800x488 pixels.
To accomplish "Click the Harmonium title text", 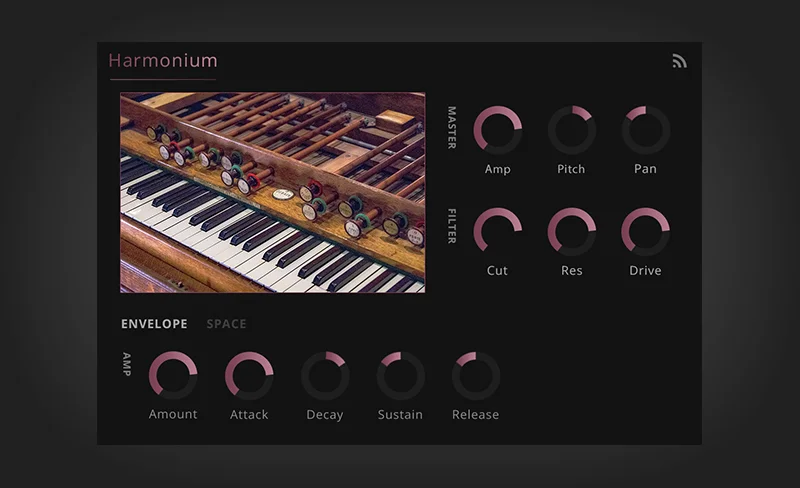I will coord(163,61).
